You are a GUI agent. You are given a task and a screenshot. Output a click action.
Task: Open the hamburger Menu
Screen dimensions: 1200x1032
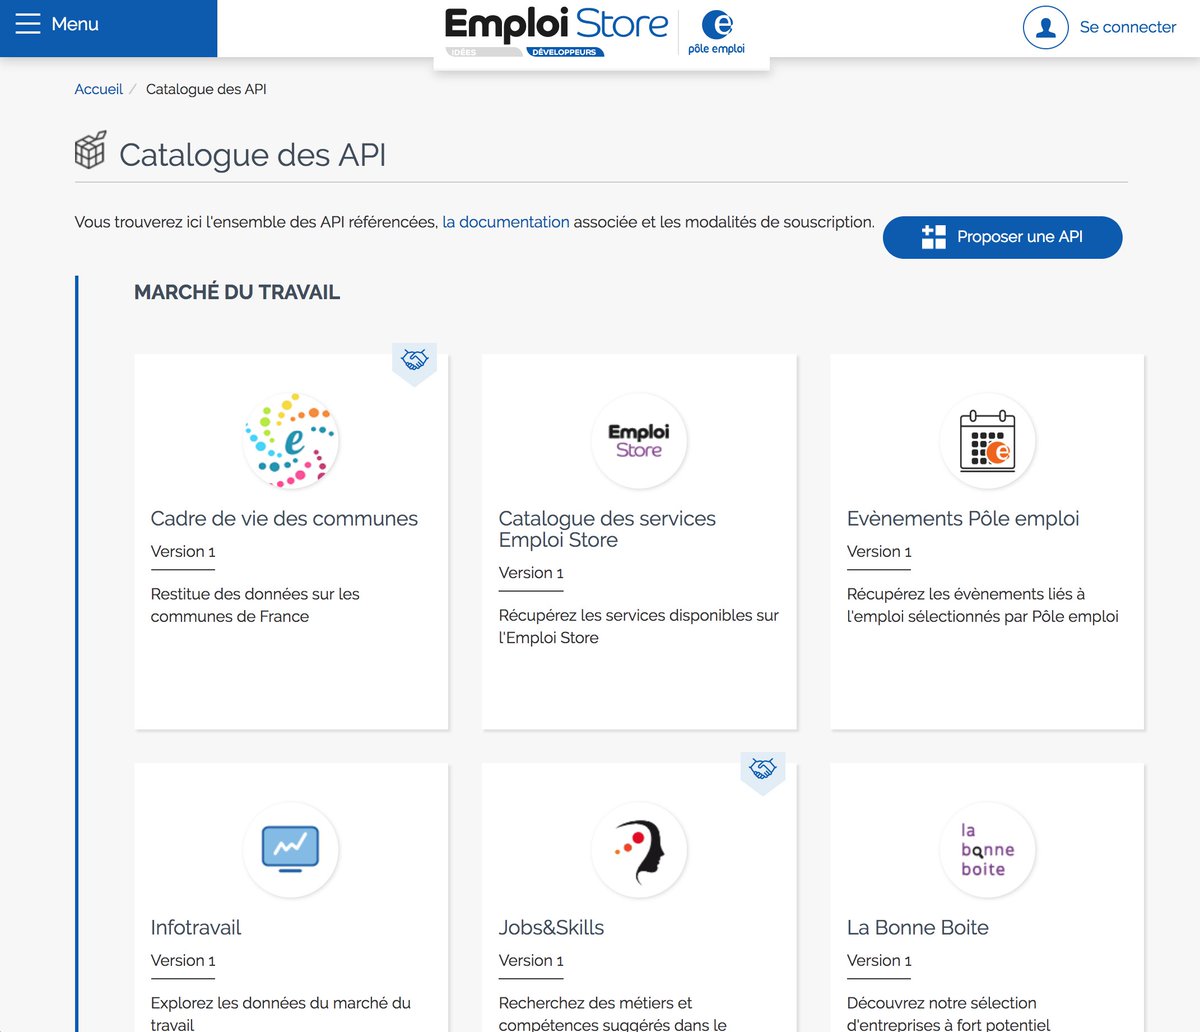[x=57, y=24]
